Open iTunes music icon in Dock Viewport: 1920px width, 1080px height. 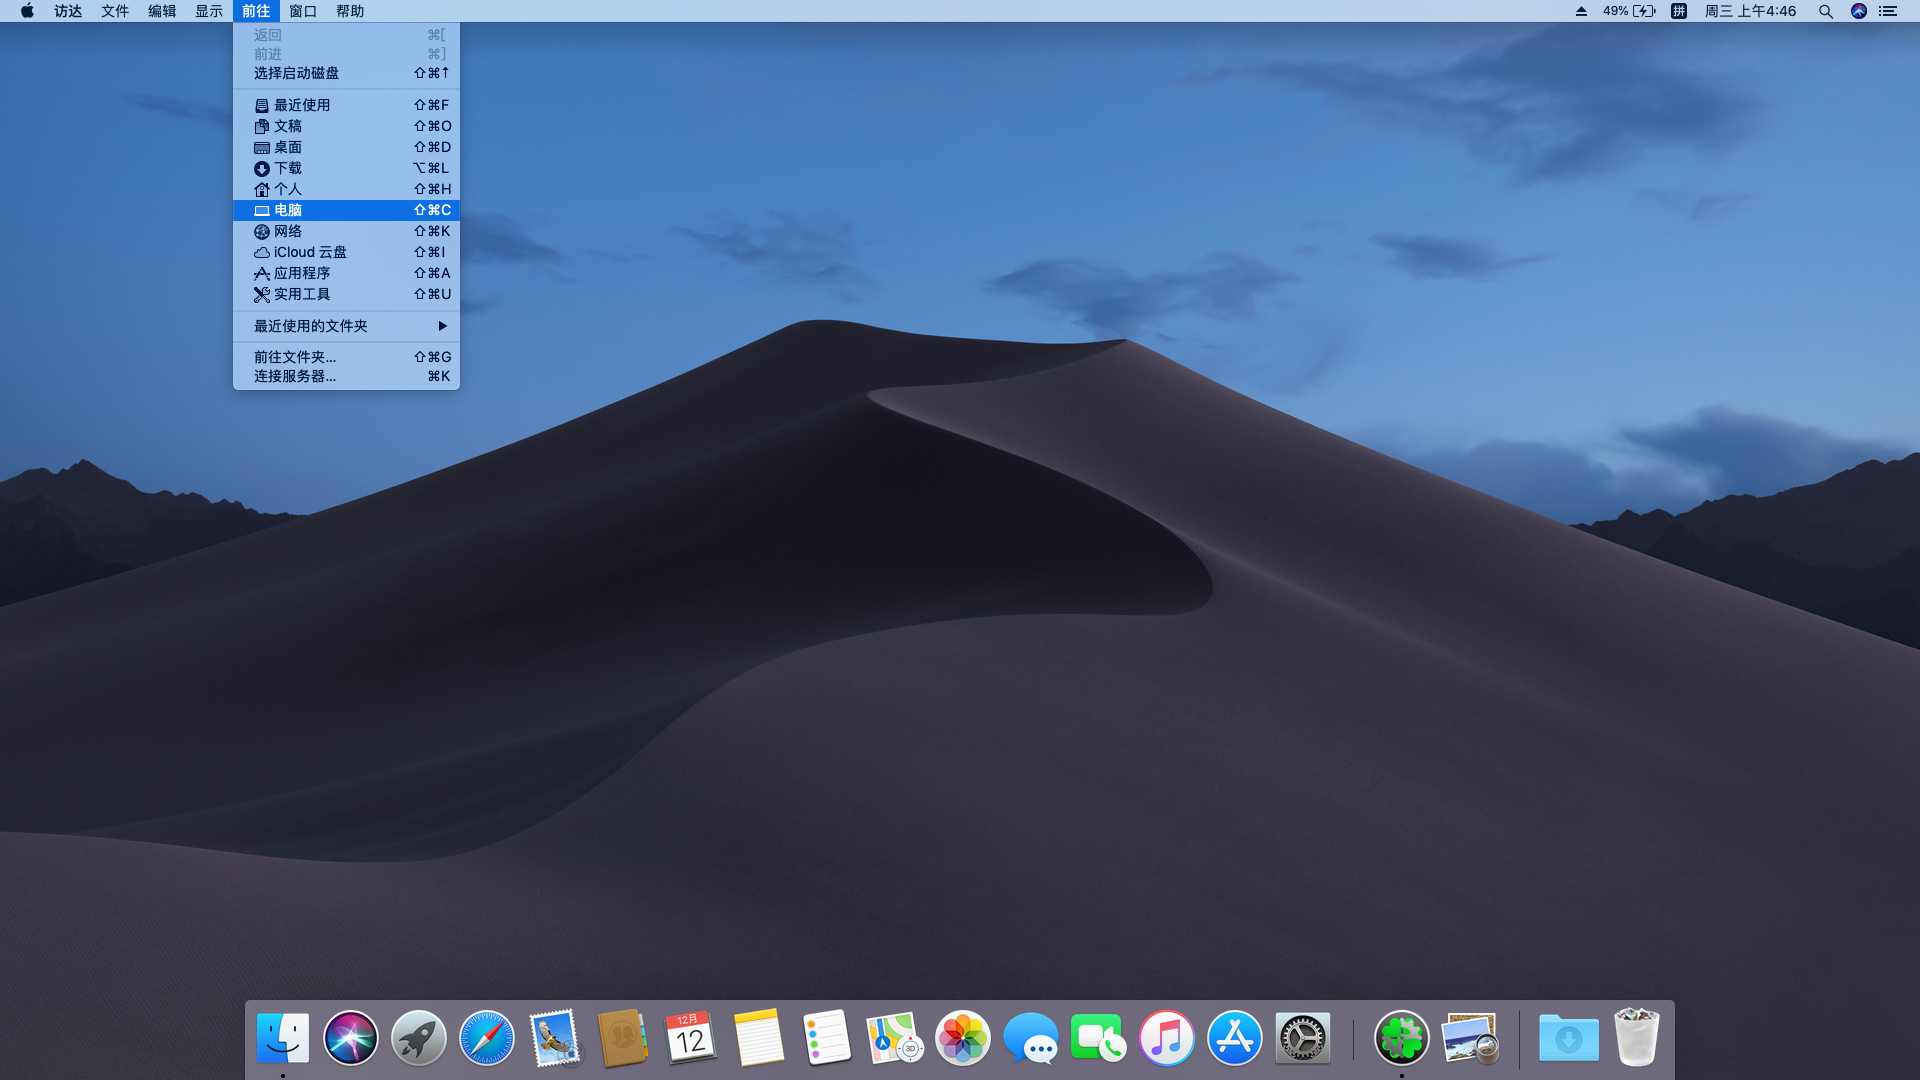point(1167,1038)
